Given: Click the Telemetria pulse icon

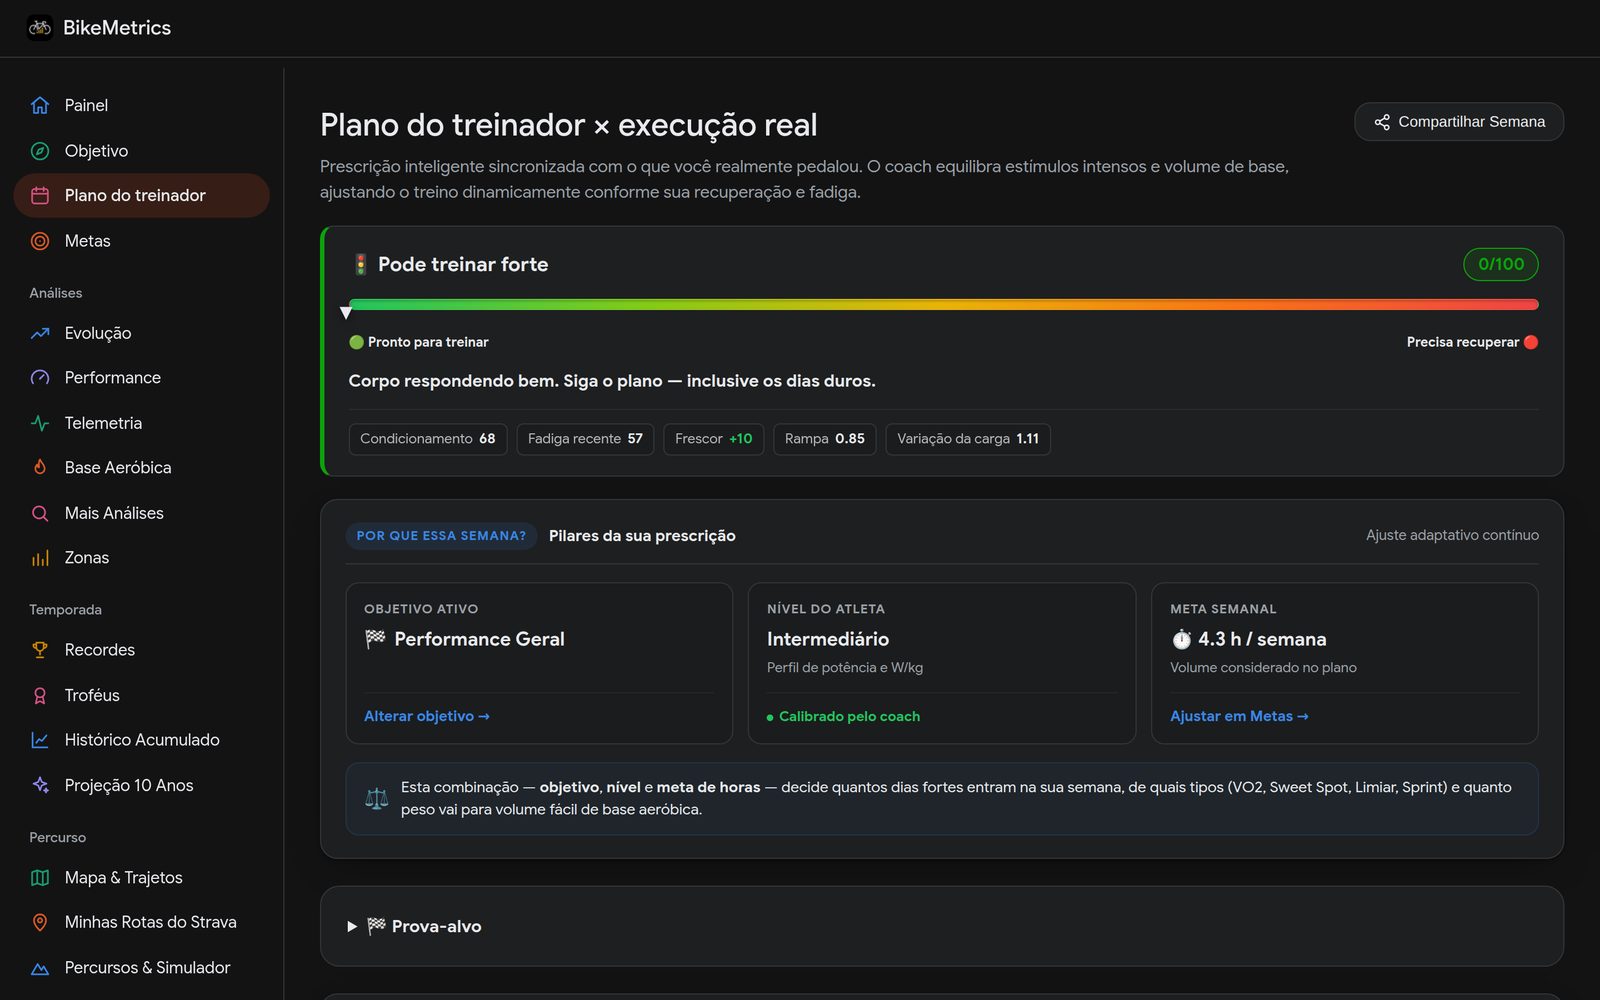Looking at the screenshot, I should 40,423.
